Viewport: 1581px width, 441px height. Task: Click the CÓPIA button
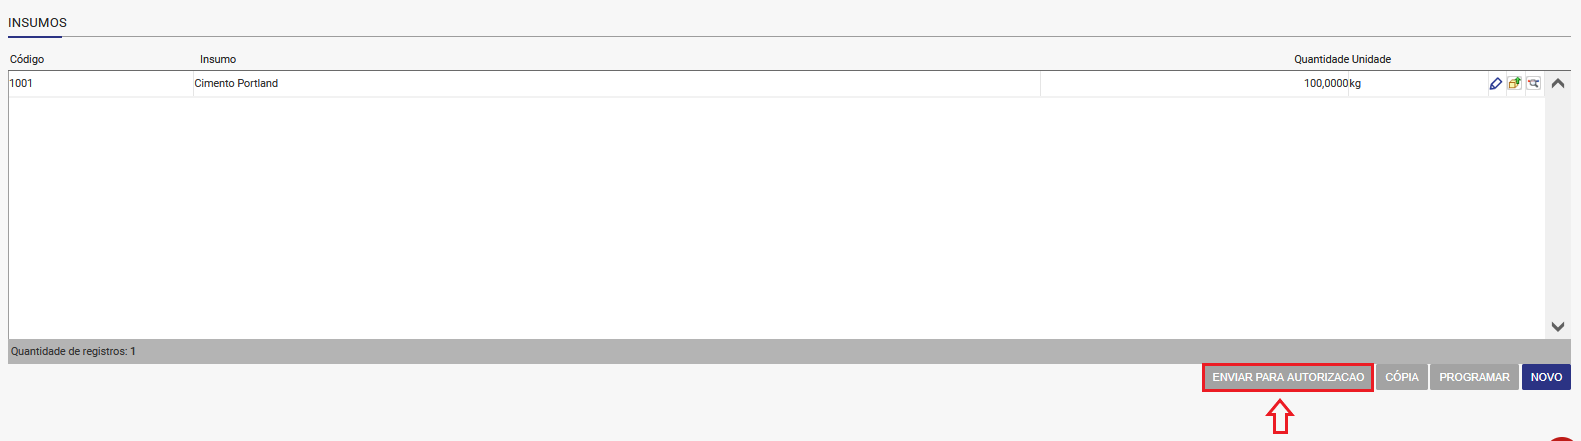[x=1402, y=377]
